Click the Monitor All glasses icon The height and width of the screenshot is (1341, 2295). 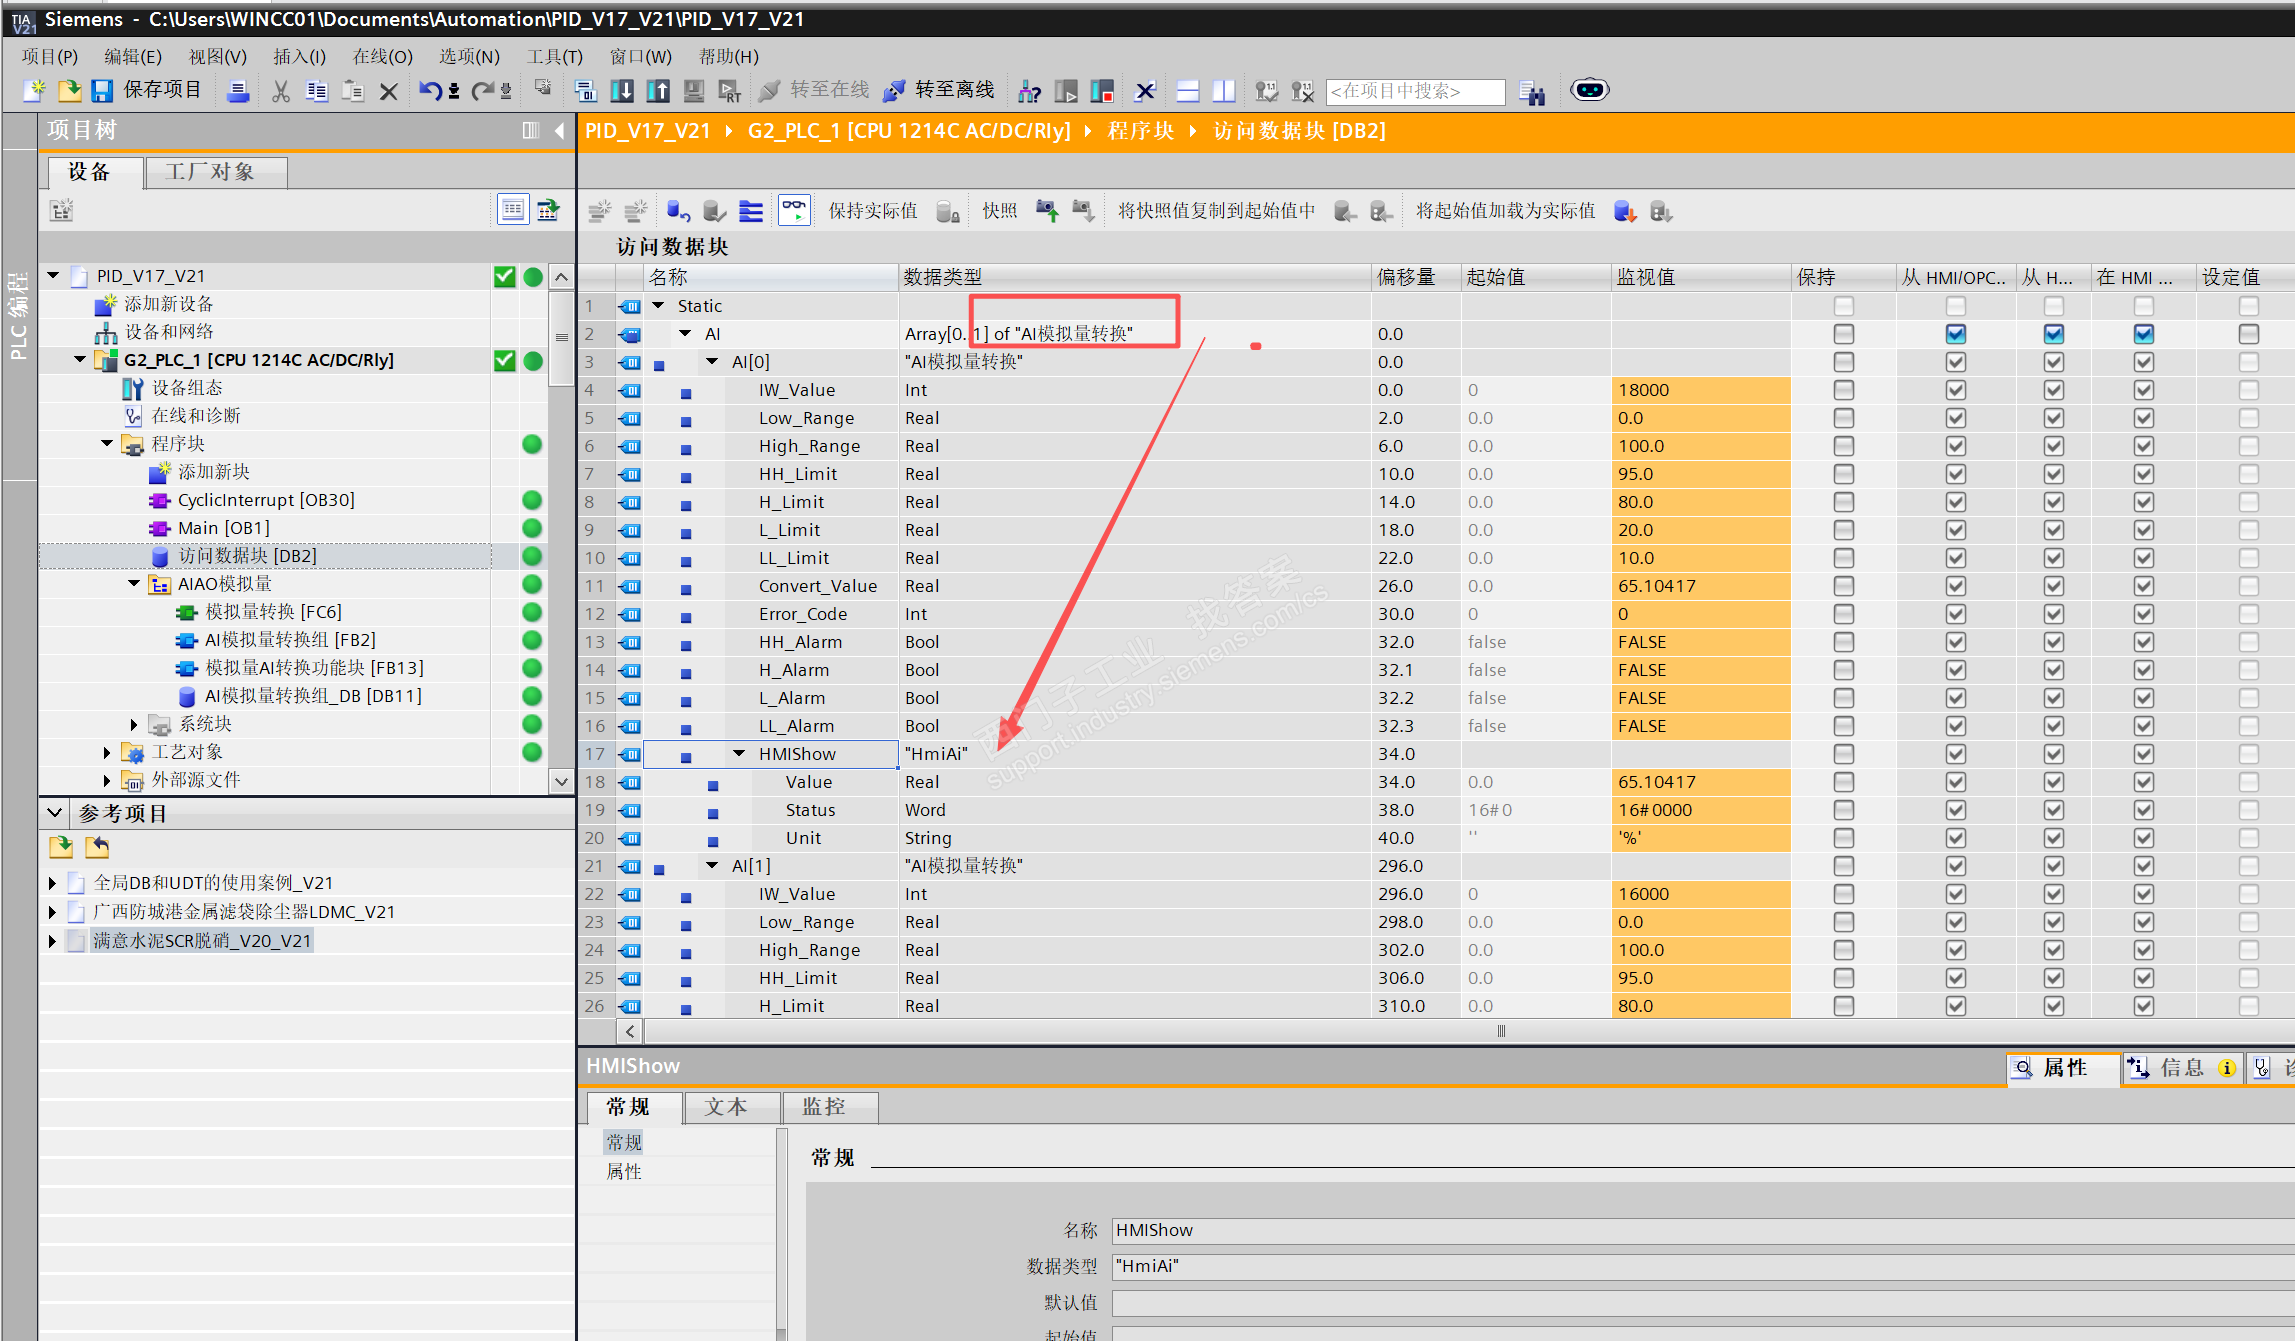point(794,210)
